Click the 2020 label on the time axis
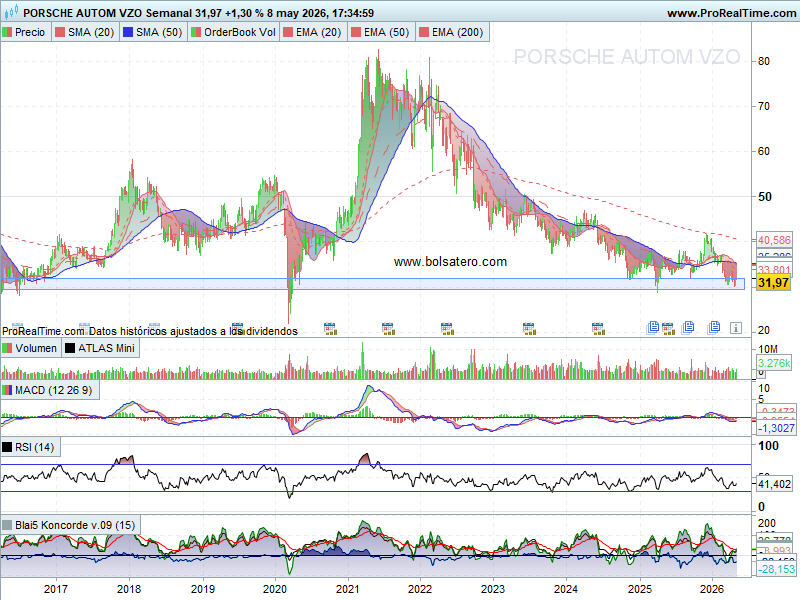Image resolution: width=800 pixels, height=600 pixels. [x=275, y=589]
